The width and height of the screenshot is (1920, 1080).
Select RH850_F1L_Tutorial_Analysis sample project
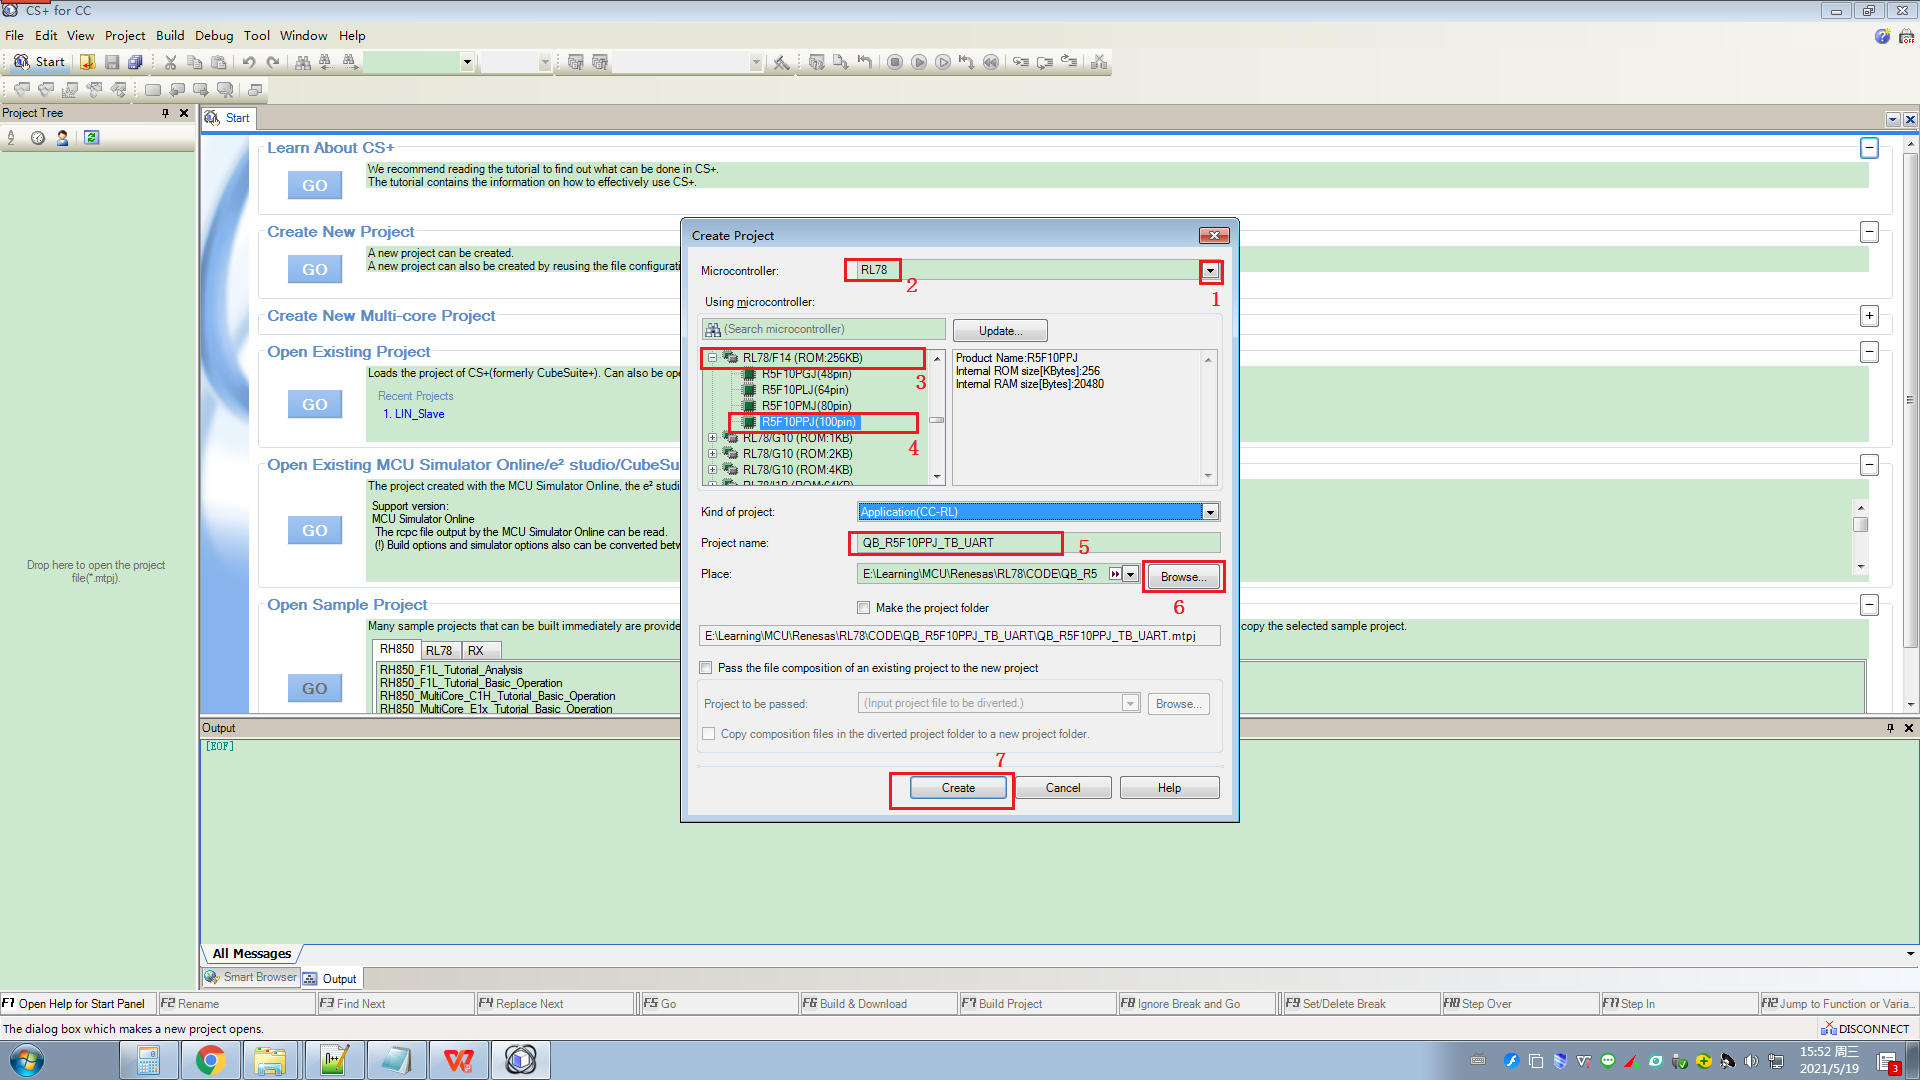(451, 670)
